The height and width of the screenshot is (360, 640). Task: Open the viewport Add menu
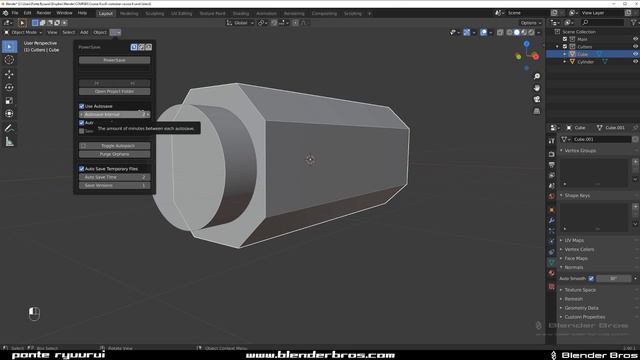click(x=84, y=32)
